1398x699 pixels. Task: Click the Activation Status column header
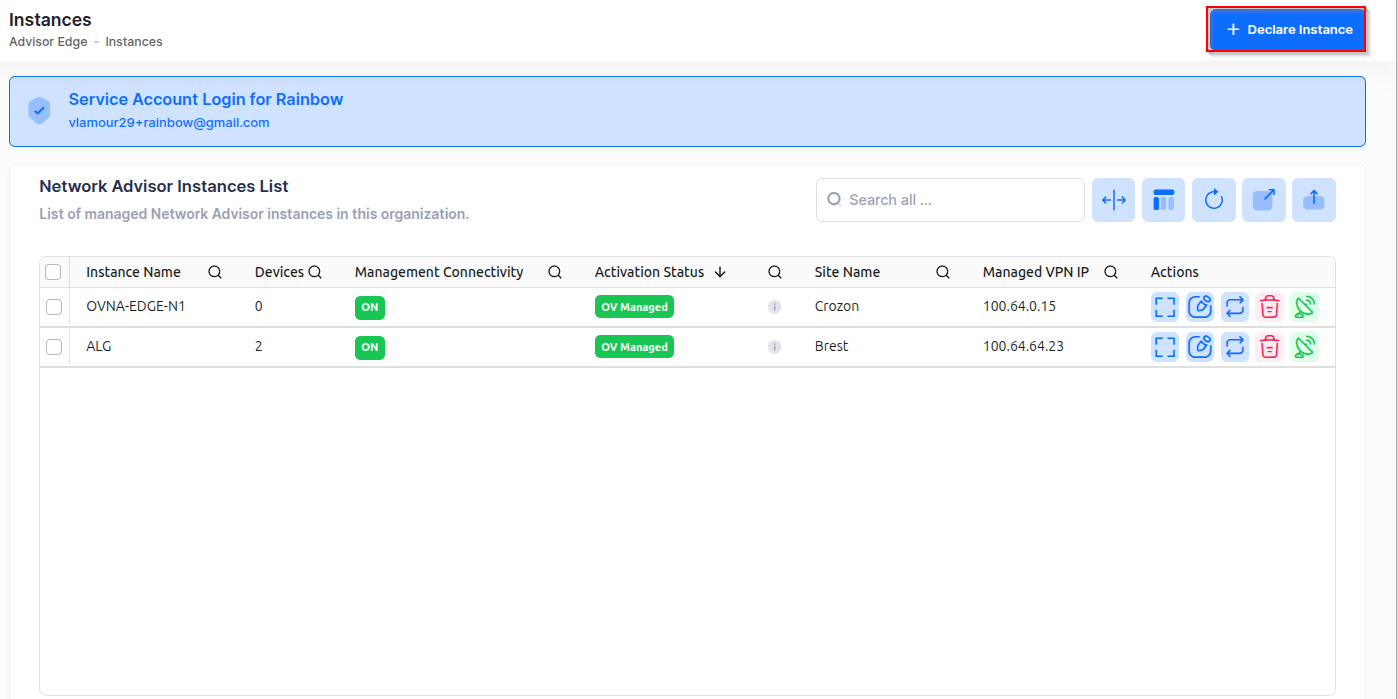649,272
